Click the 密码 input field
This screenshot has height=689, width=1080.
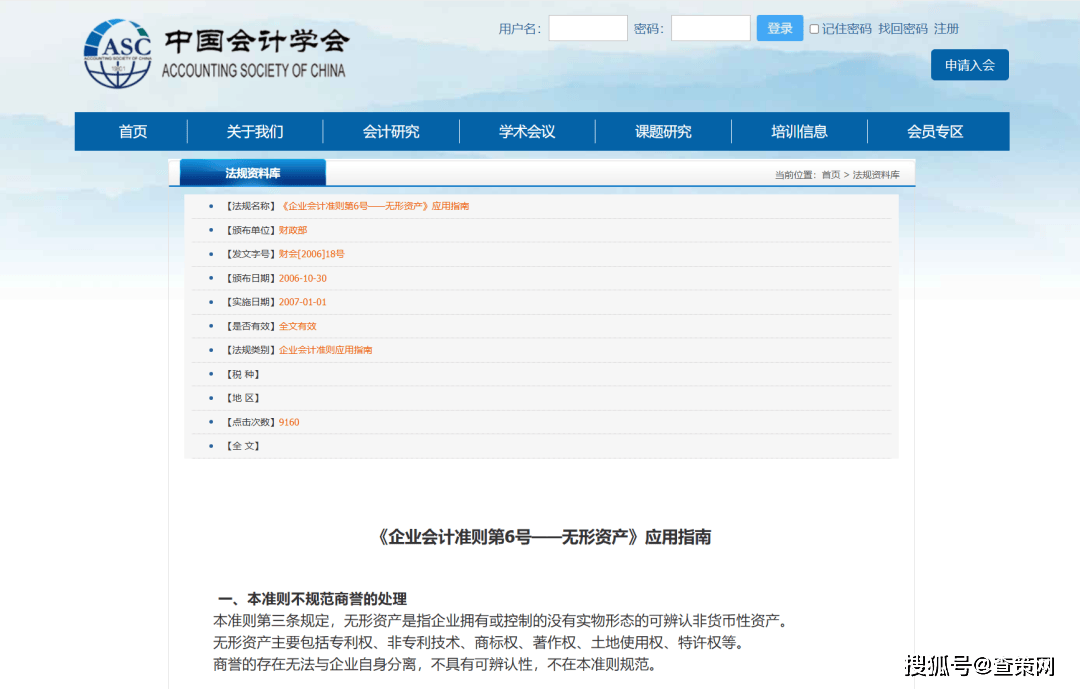tap(710, 29)
